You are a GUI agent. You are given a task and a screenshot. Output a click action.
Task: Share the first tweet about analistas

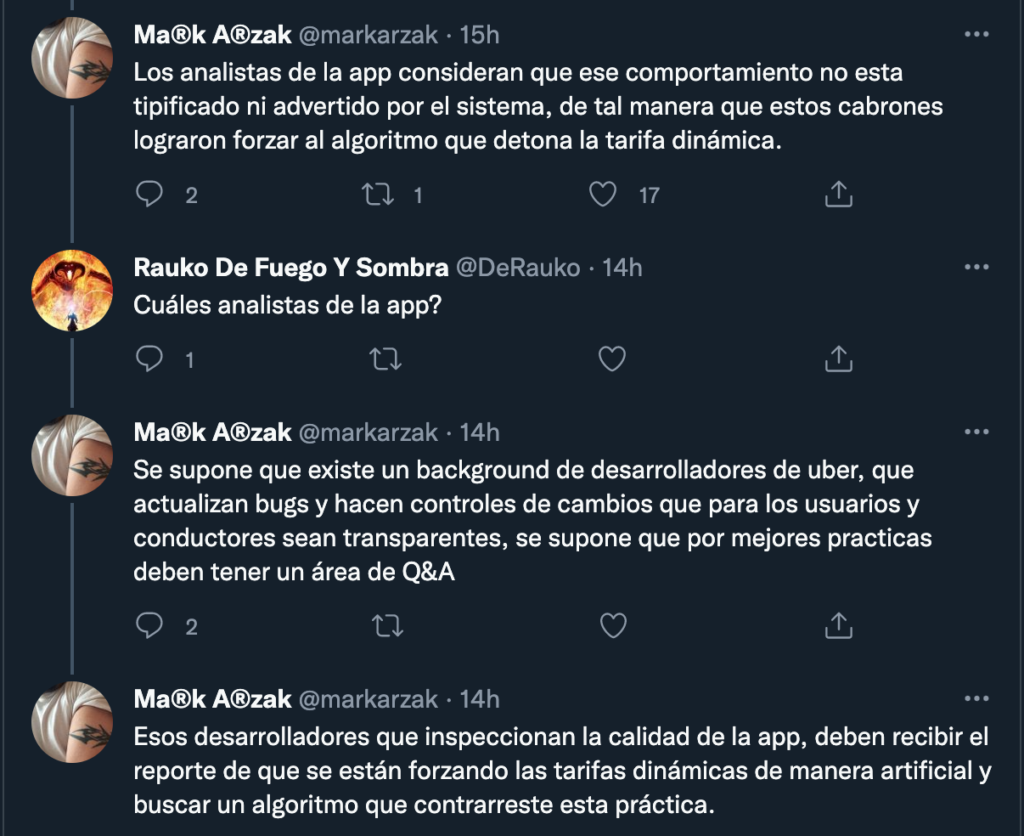point(838,195)
